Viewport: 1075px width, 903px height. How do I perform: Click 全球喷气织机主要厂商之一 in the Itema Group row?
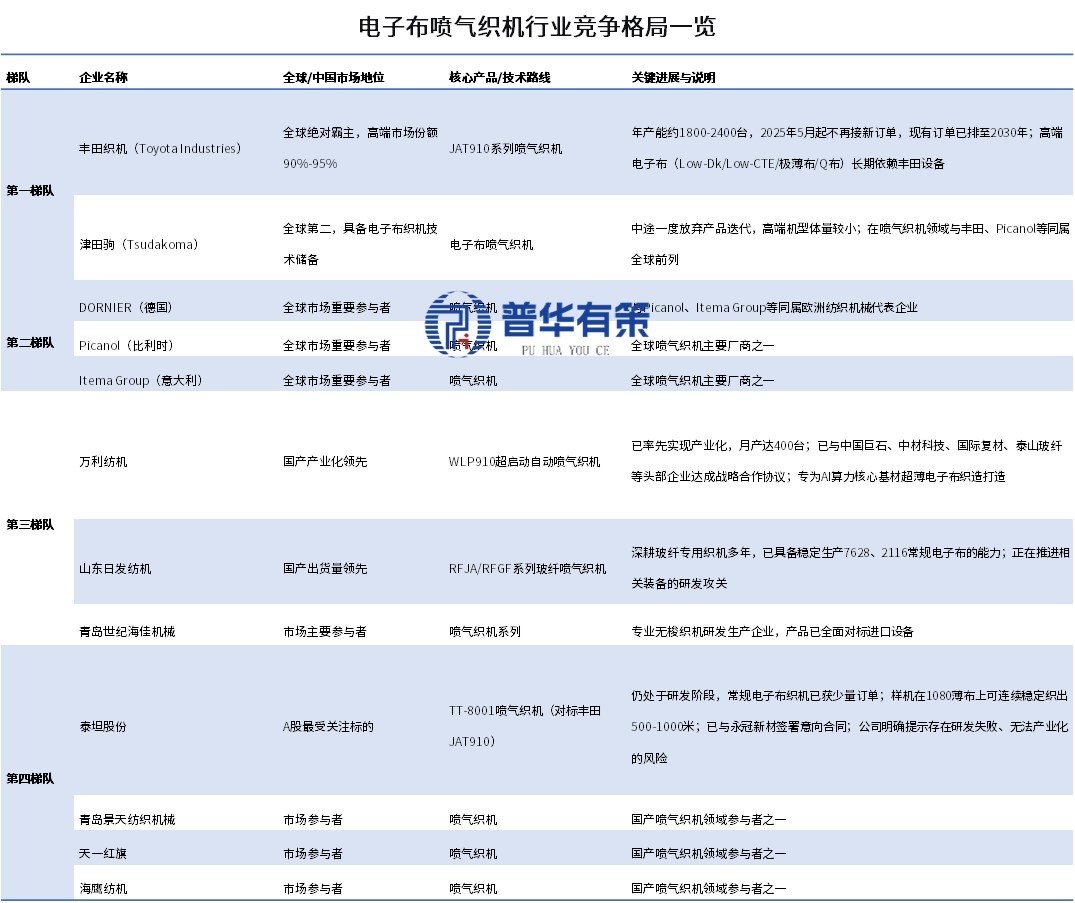703,381
